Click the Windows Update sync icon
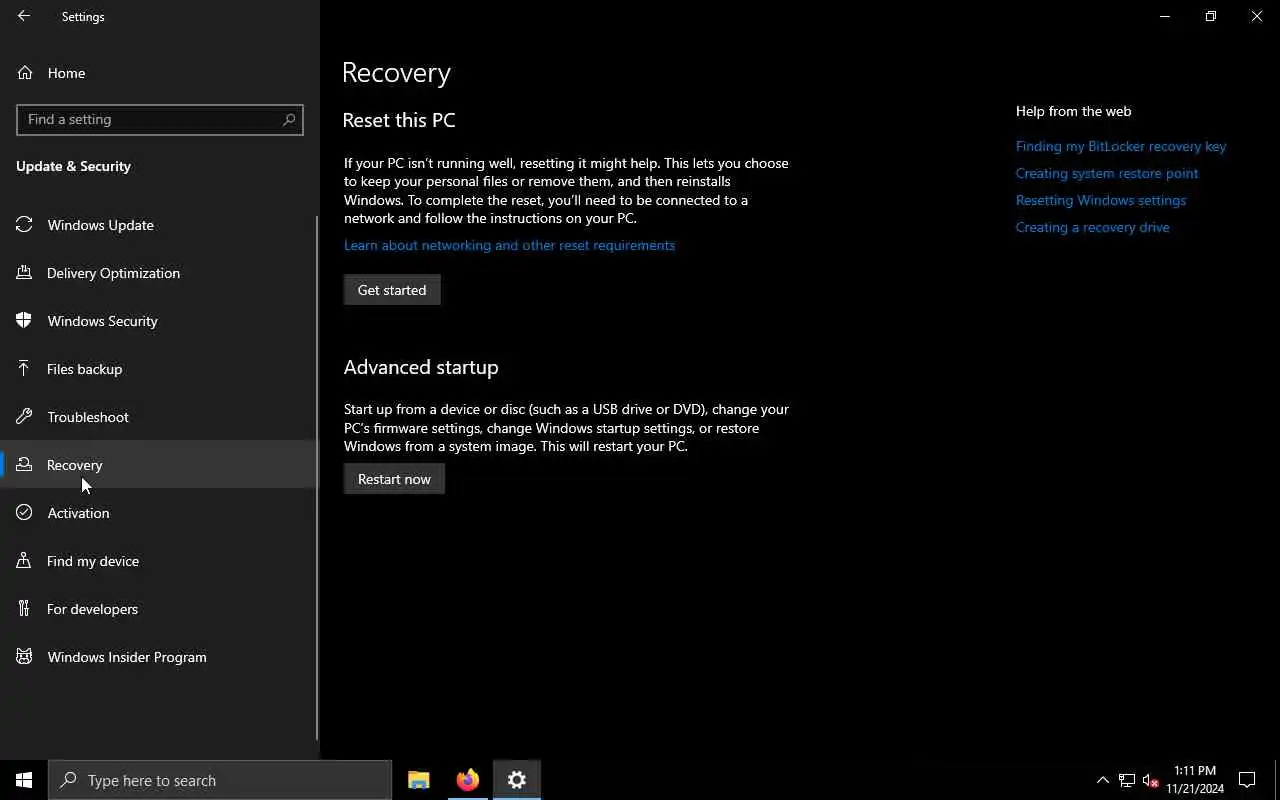This screenshot has width=1280, height=800. point(25,225)
